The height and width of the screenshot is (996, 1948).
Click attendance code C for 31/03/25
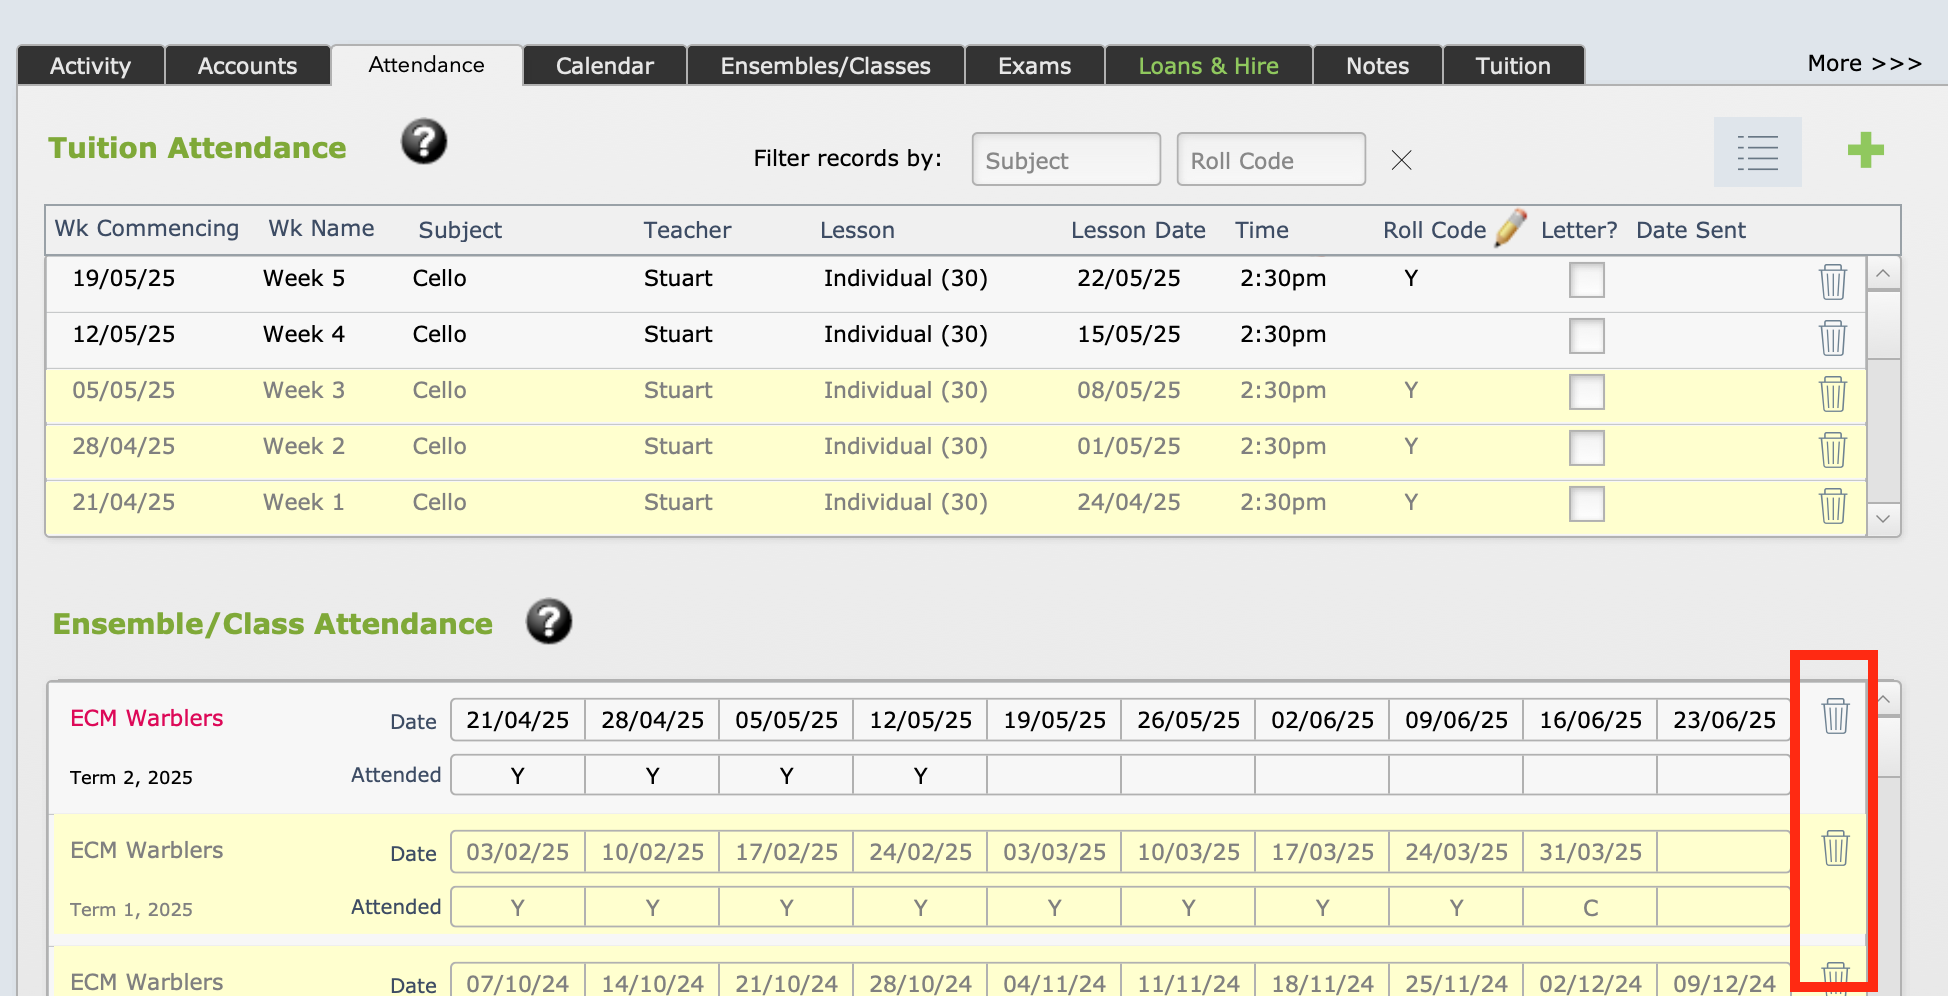coord(1590,907)
